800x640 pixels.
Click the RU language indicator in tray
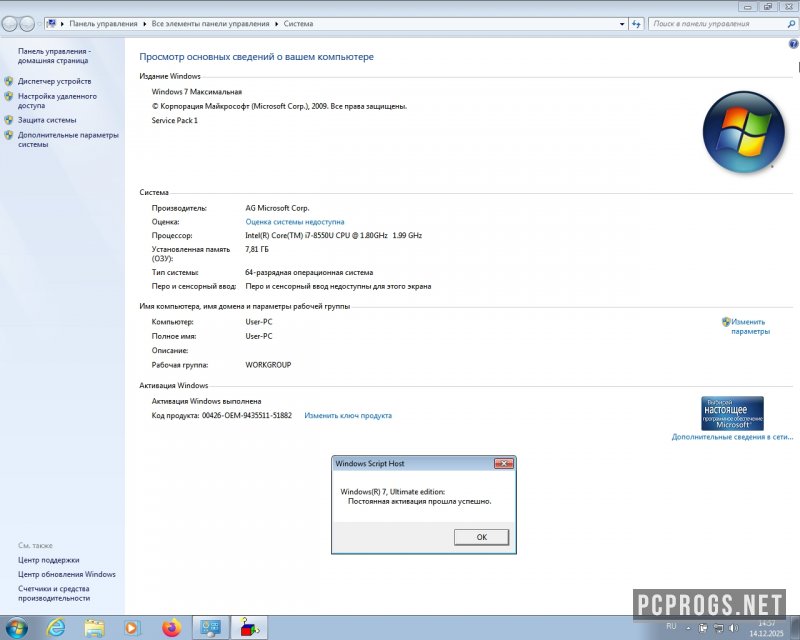click(x=671, y=626)
